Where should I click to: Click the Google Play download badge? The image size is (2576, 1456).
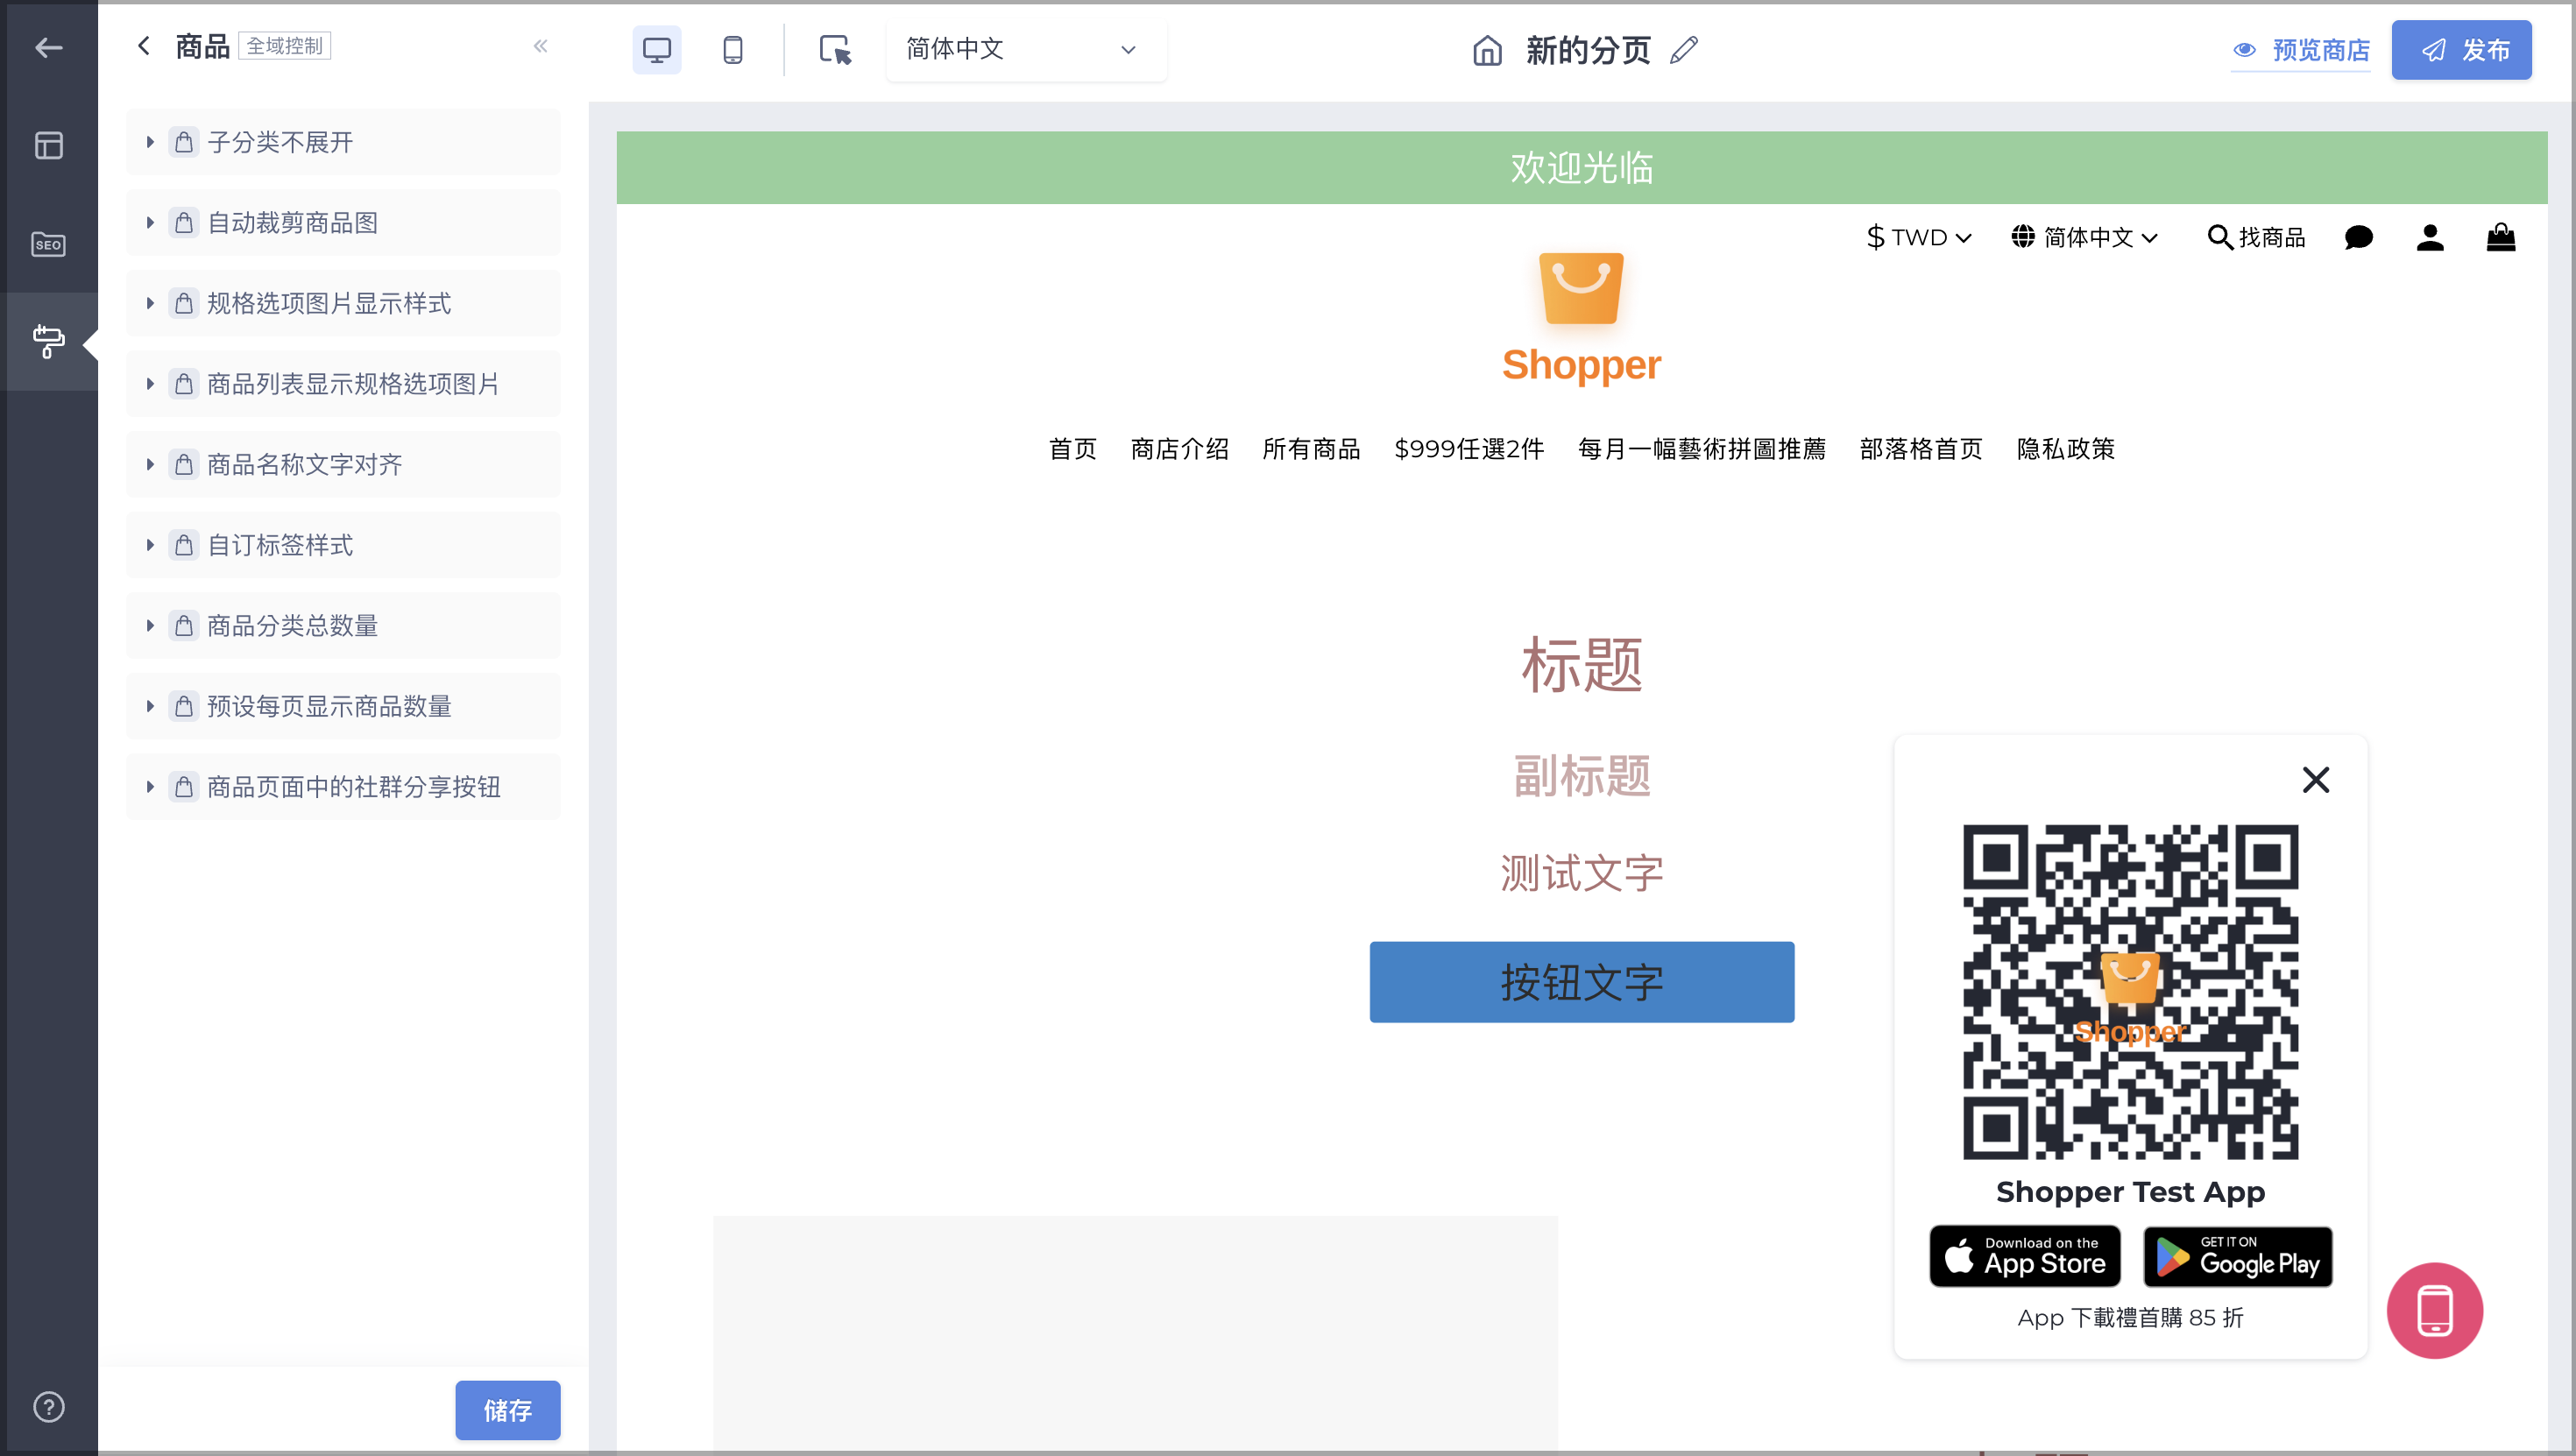2238,1256
